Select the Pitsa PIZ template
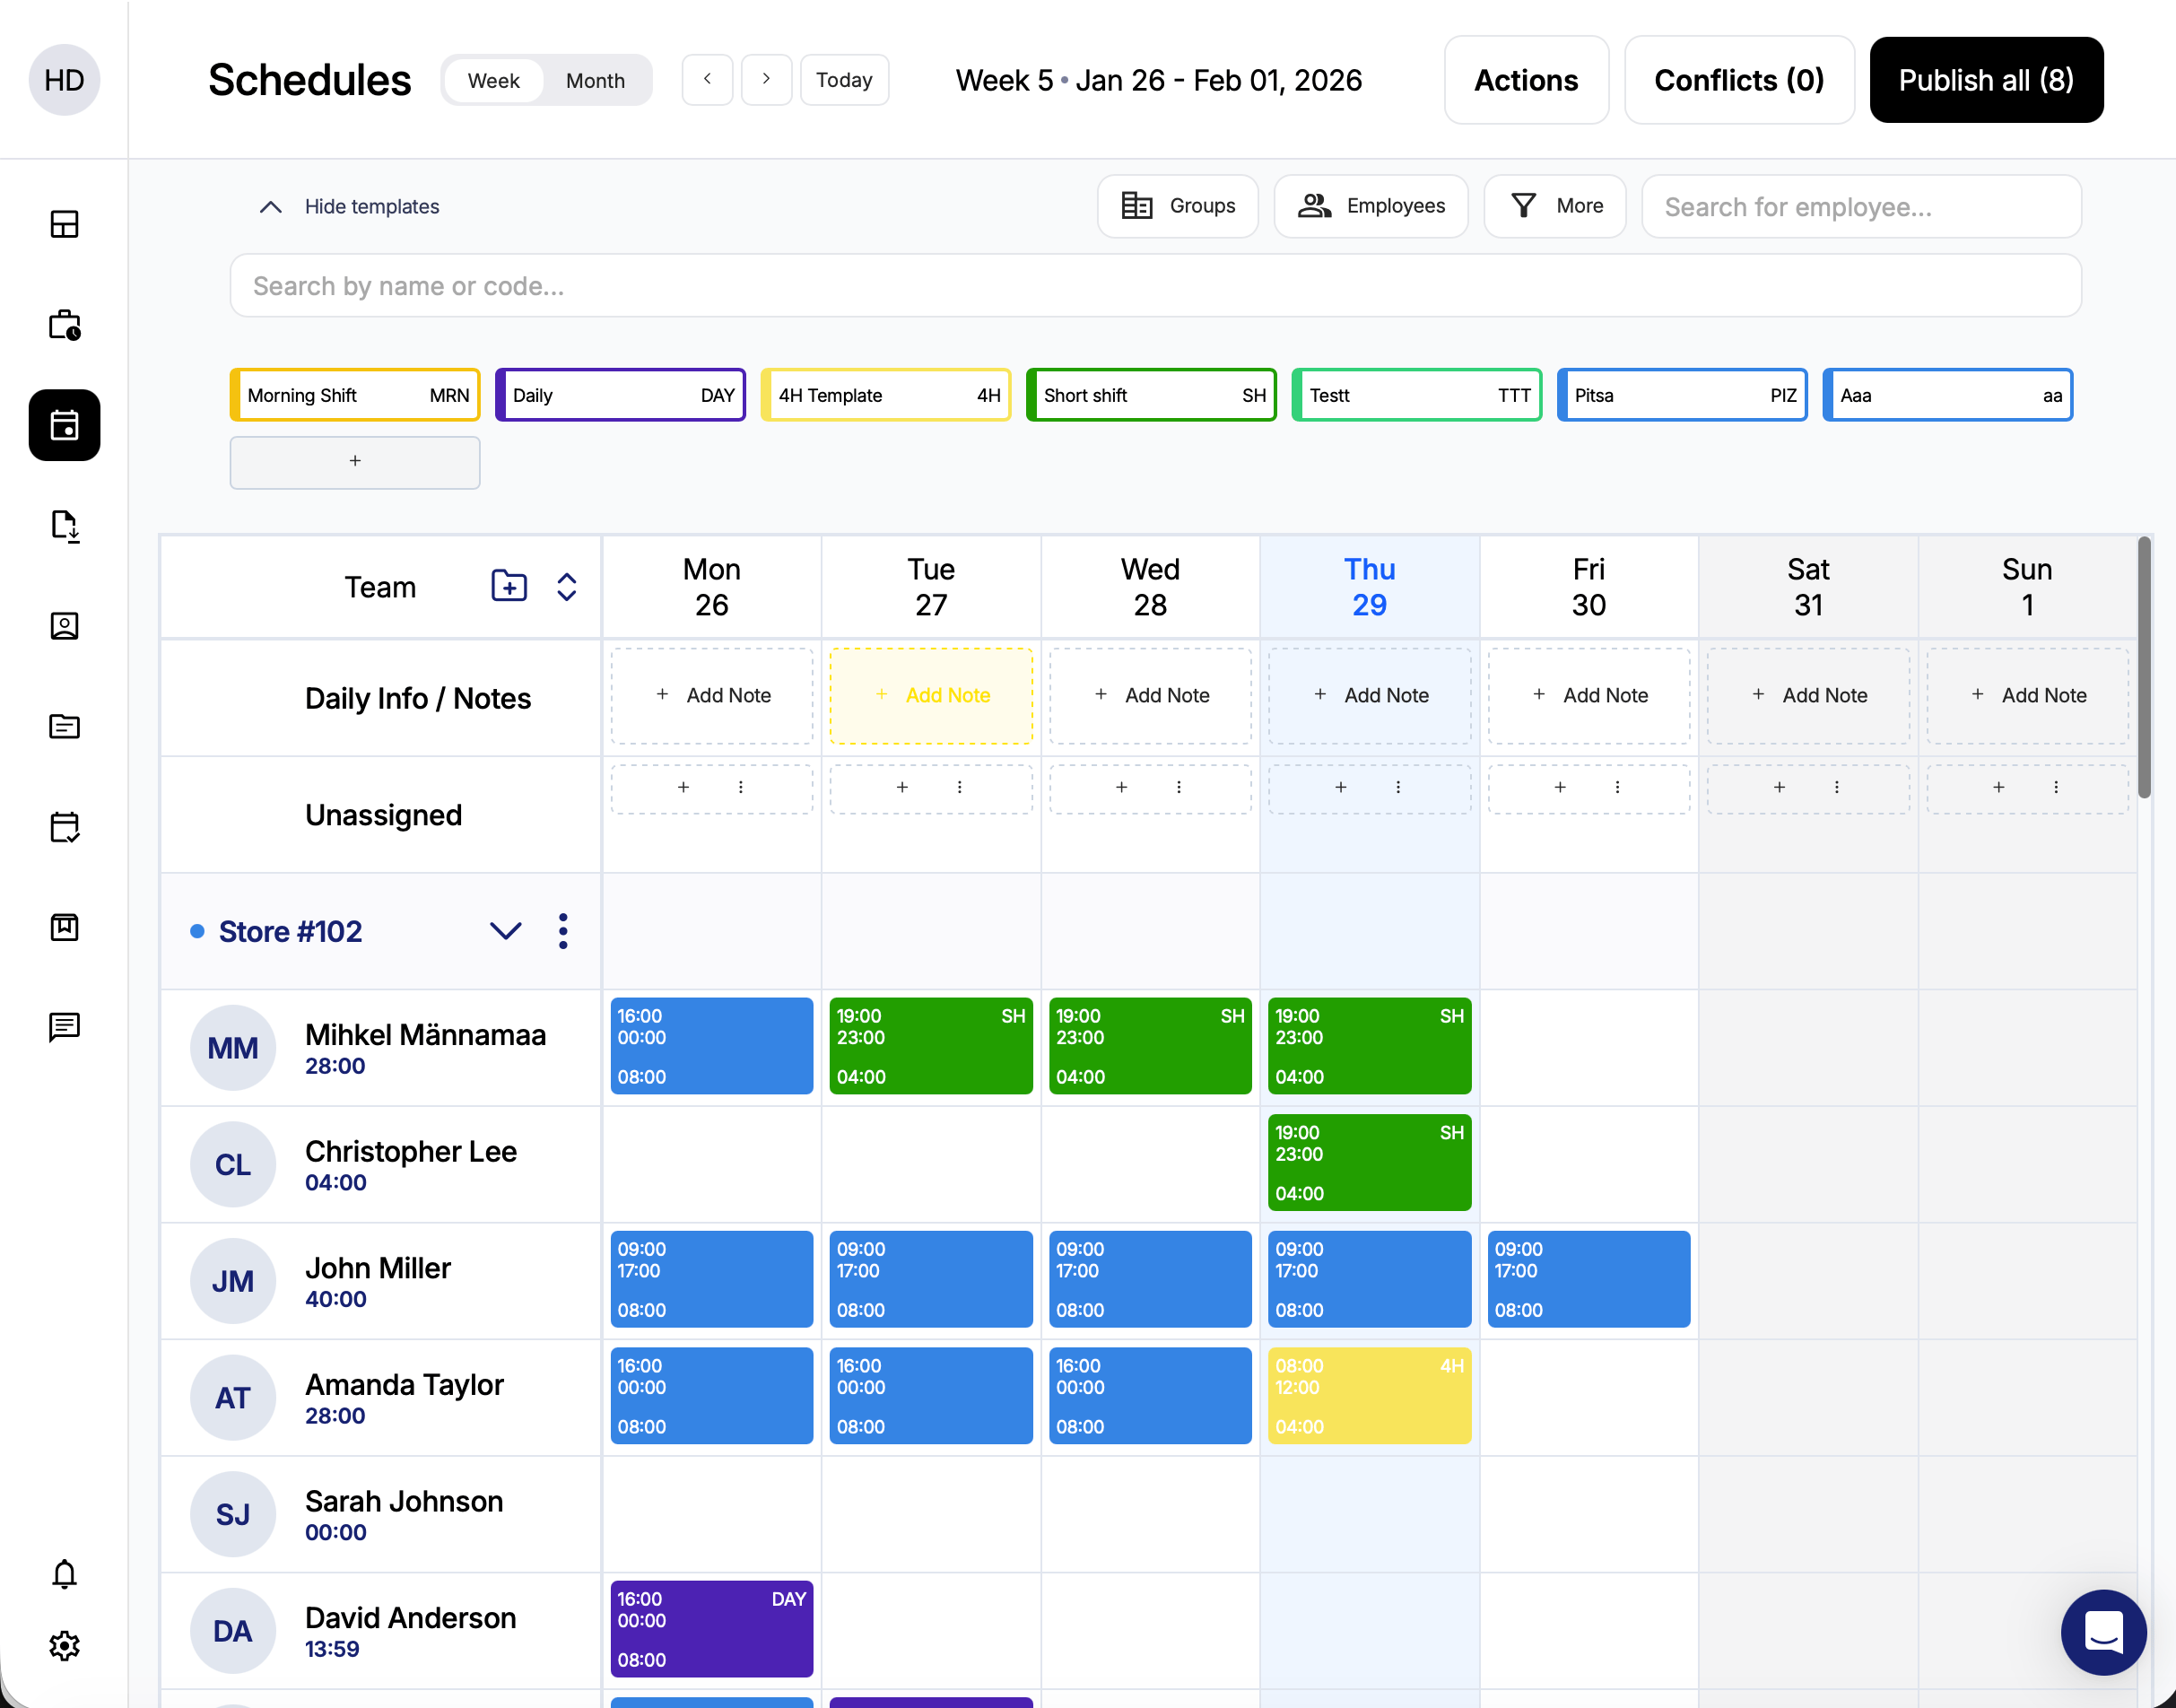Screen dimensions: 2176x1708 (x=1682, y=395)
